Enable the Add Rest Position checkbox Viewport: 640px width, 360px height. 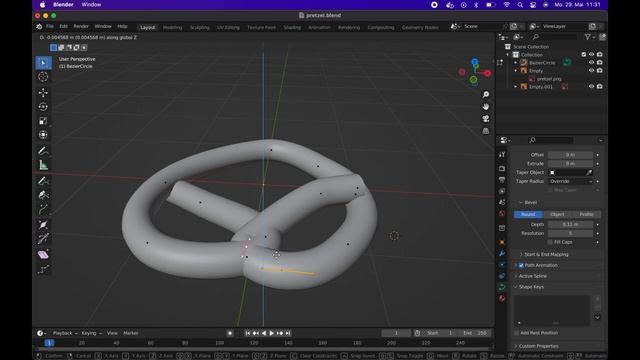(517, 333)
